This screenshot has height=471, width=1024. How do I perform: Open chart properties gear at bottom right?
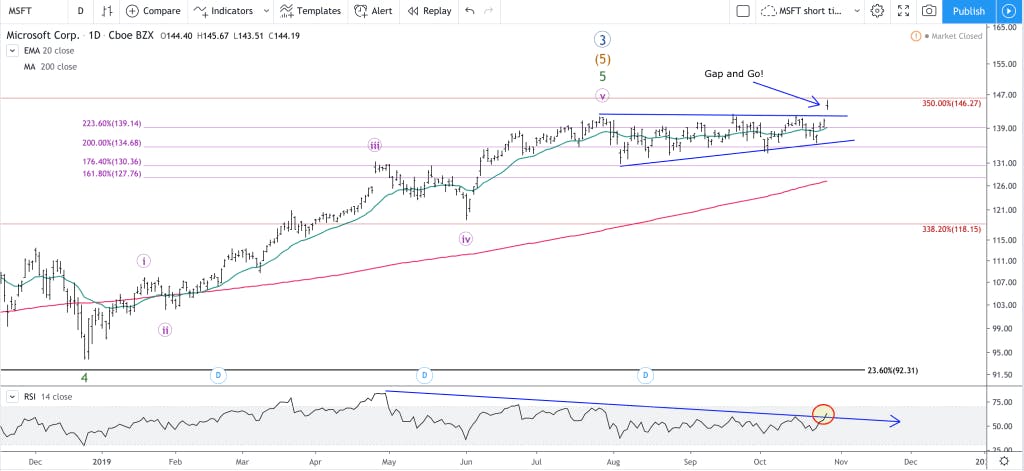click(x=1004, y=459)
